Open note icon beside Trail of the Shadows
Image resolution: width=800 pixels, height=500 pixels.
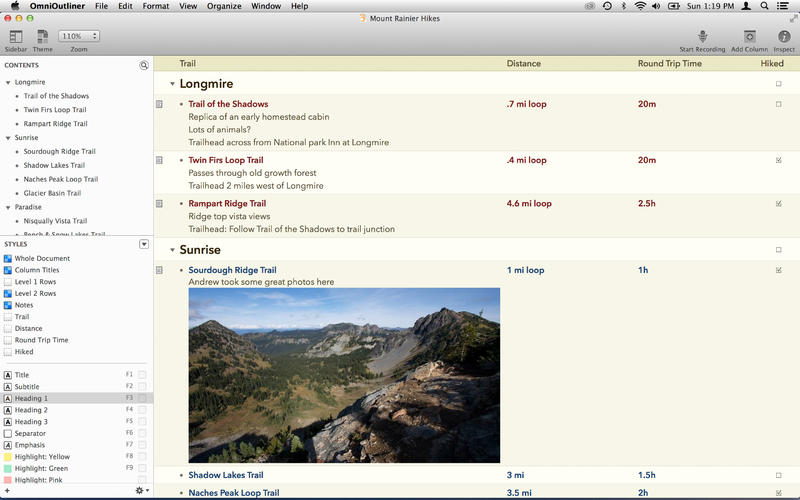159,104
